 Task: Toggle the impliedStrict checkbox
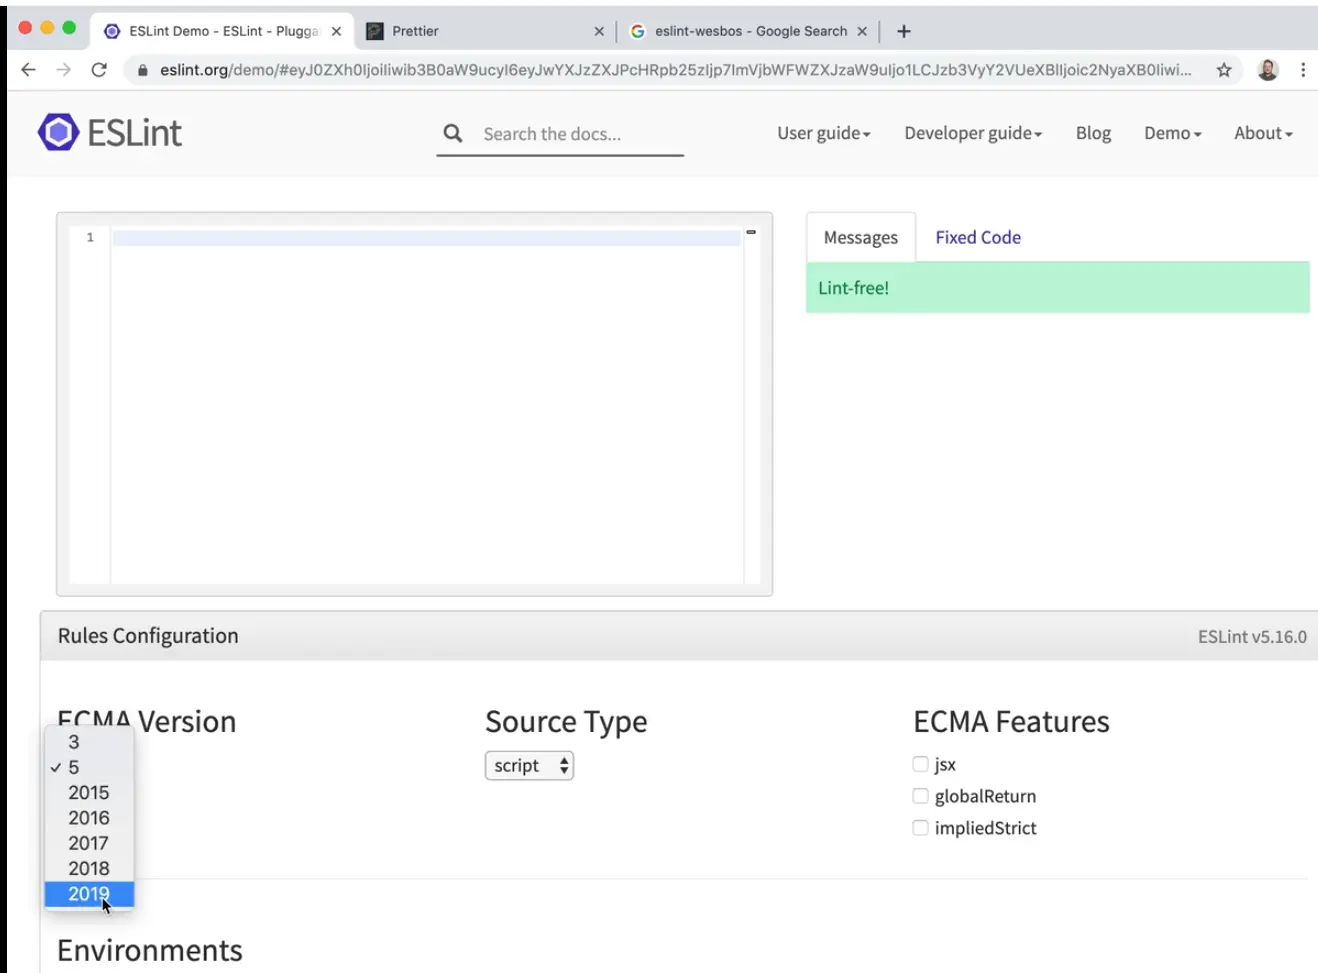coord(920,828)
